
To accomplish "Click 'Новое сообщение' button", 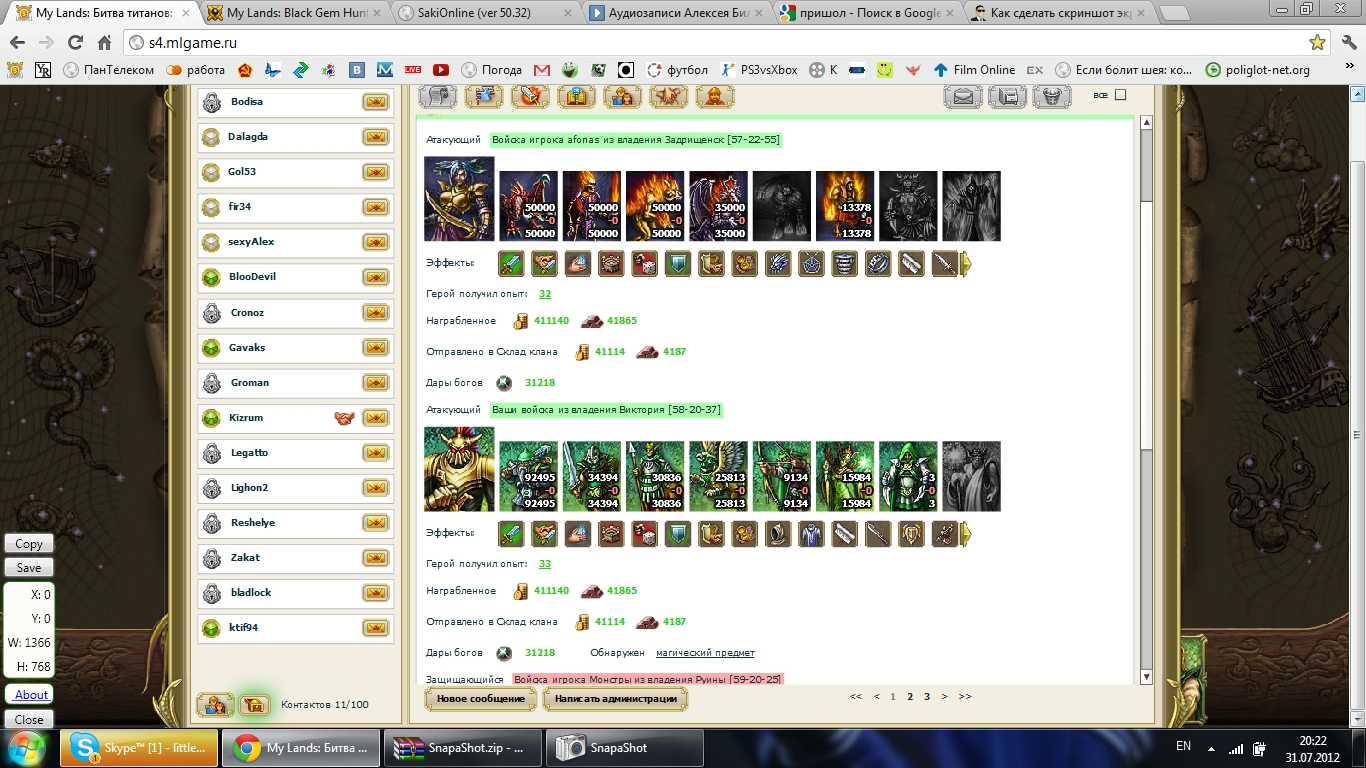I will point(481,699).
